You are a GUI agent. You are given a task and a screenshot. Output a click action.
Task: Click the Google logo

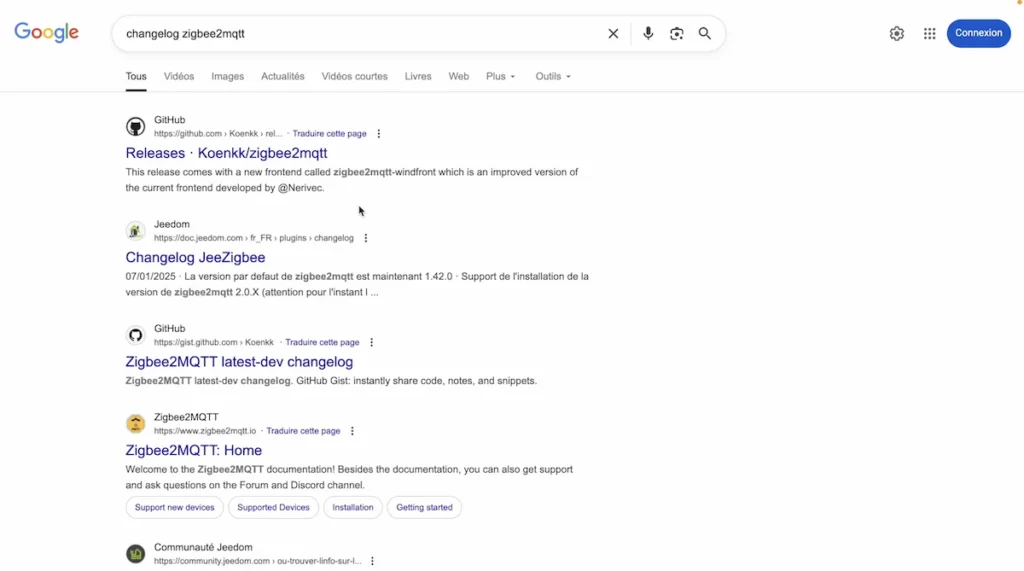[46, 33]
